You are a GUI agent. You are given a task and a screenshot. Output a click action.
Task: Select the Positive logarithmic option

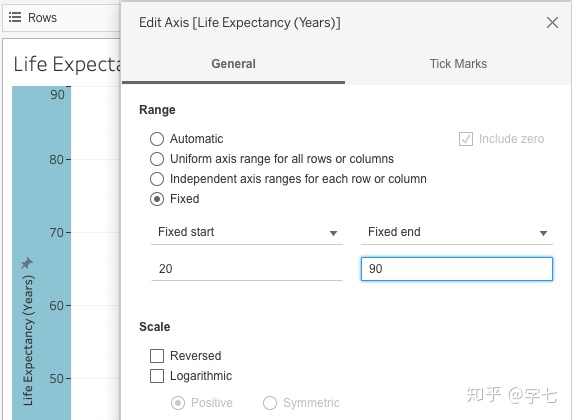(x=178, y=403)
